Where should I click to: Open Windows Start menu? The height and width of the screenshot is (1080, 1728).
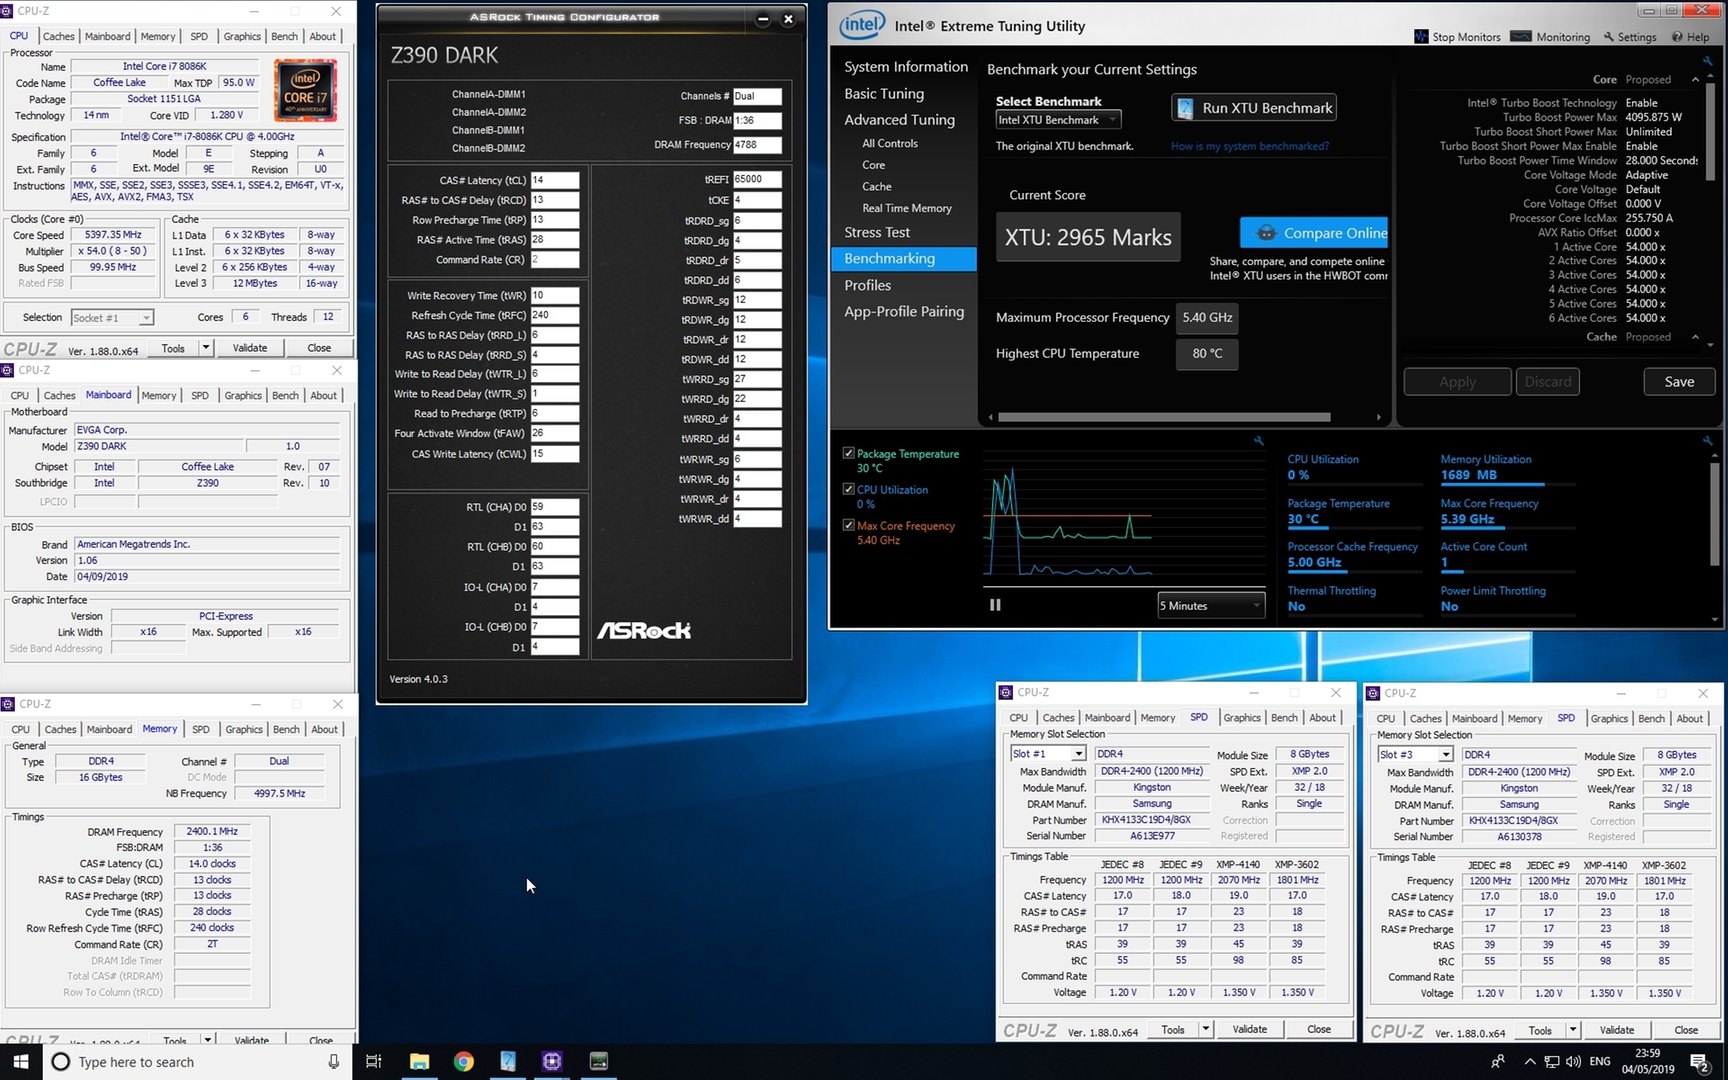(21, 1061)
